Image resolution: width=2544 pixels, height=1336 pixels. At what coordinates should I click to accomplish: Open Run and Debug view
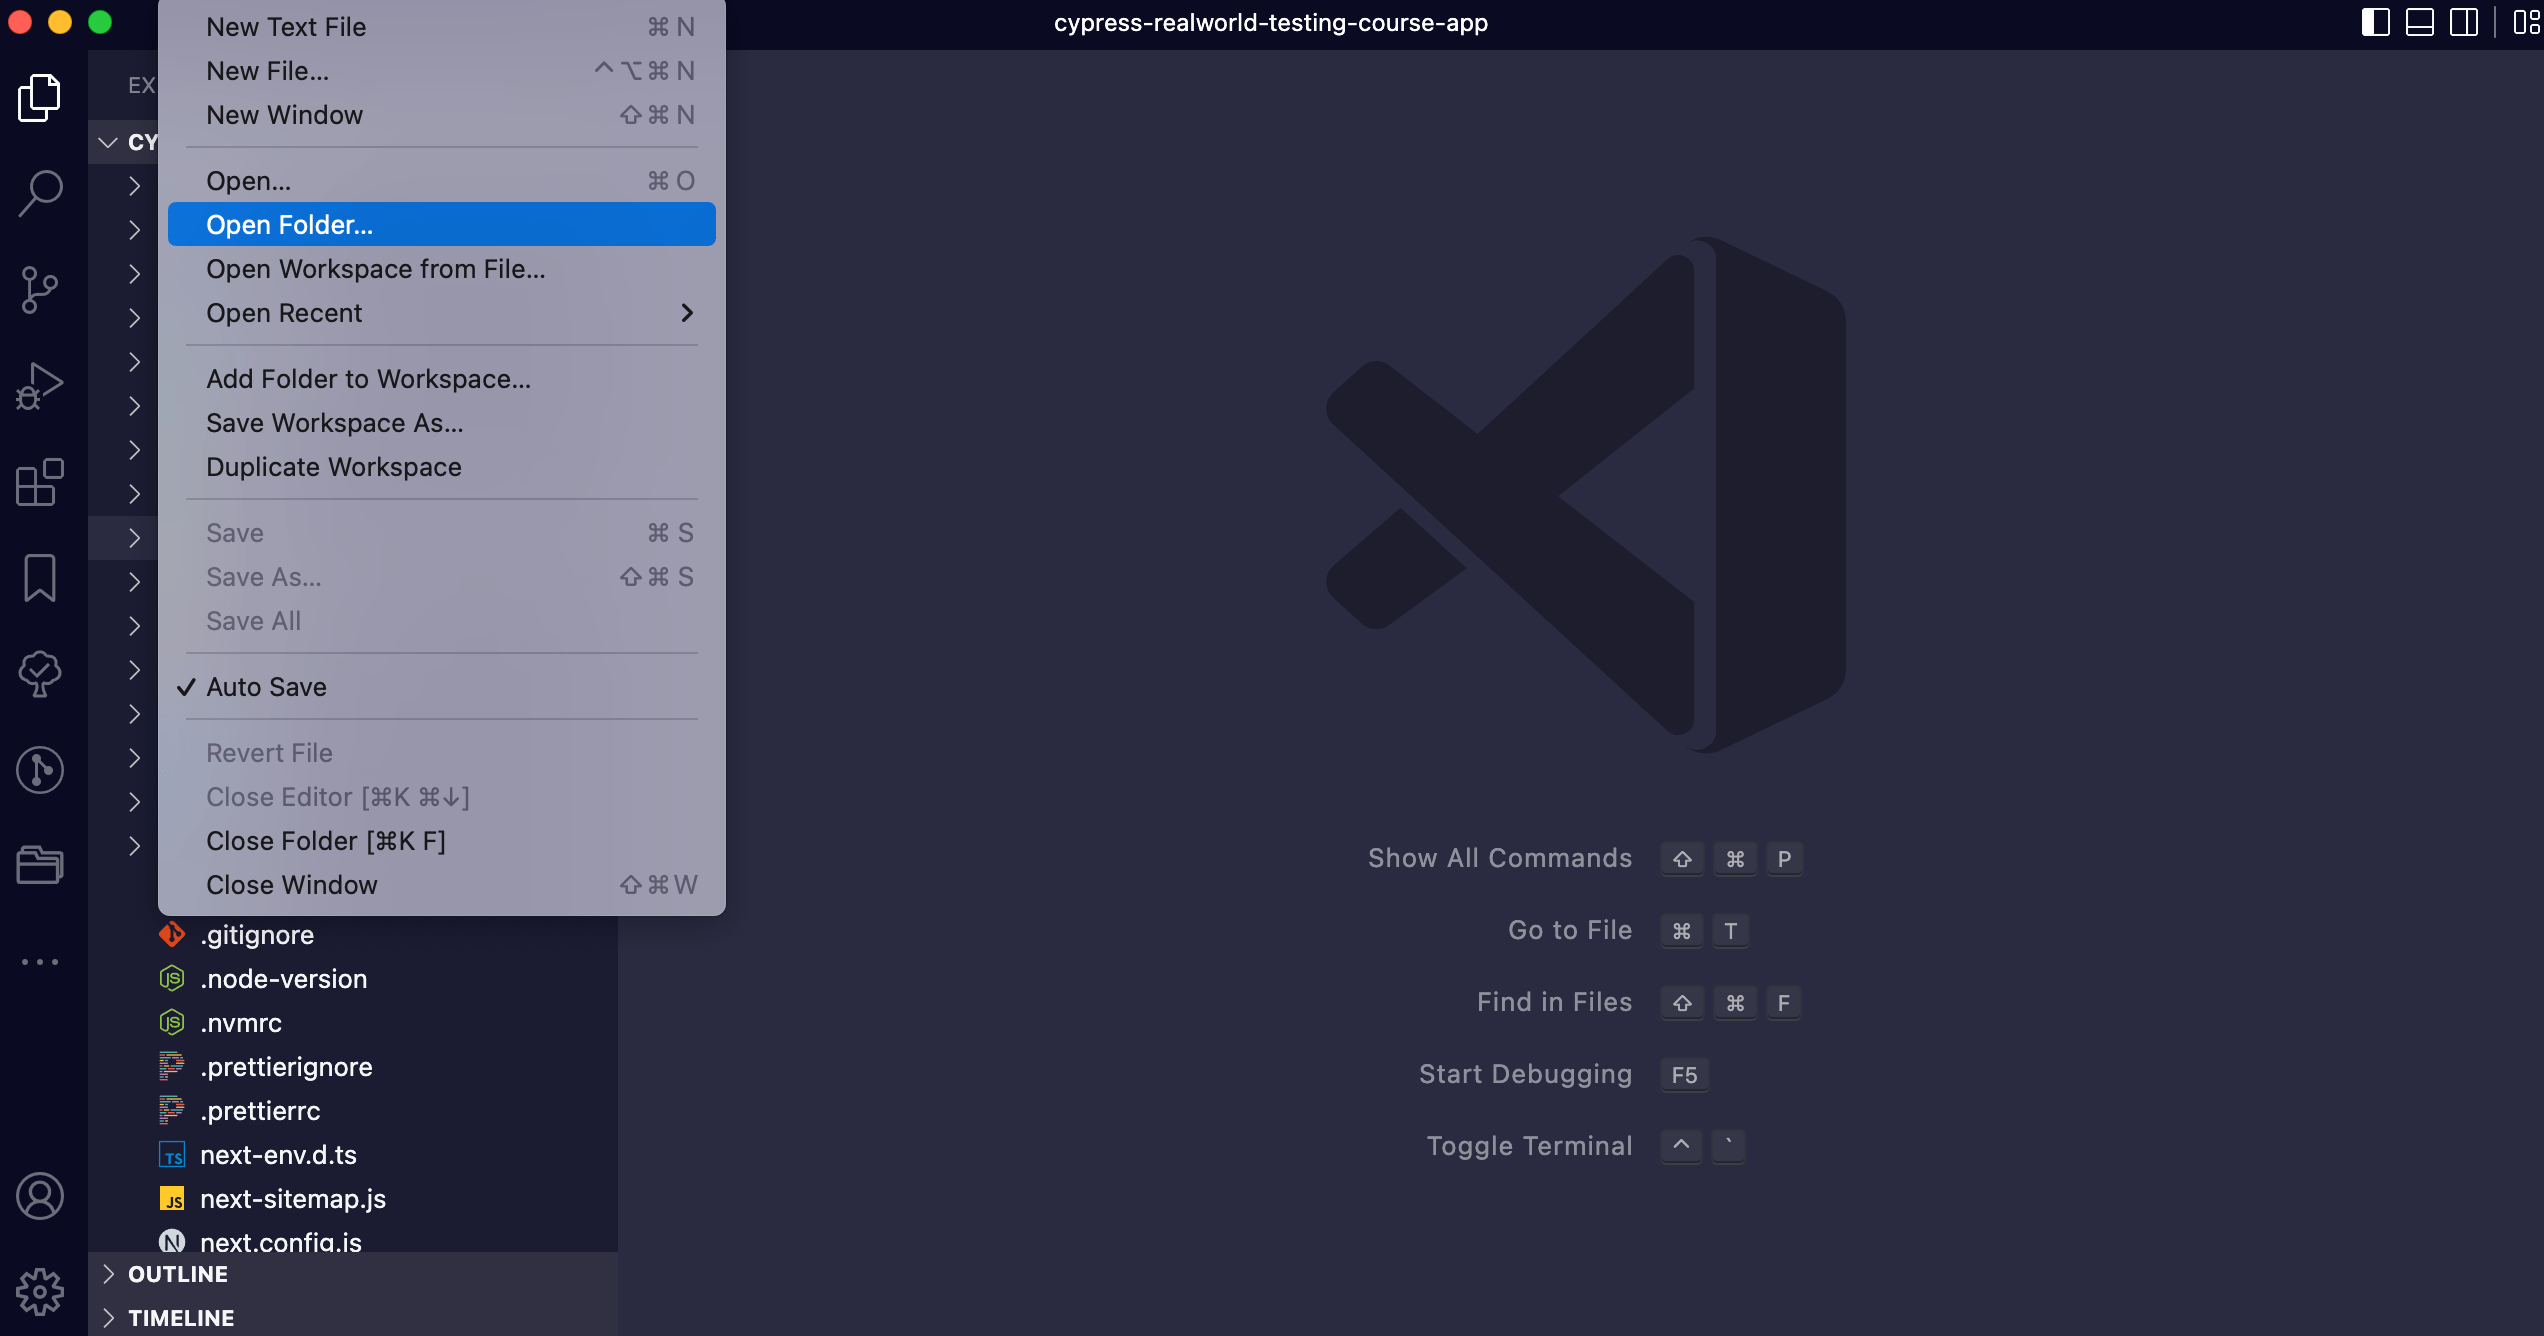(x=40, y=386)
